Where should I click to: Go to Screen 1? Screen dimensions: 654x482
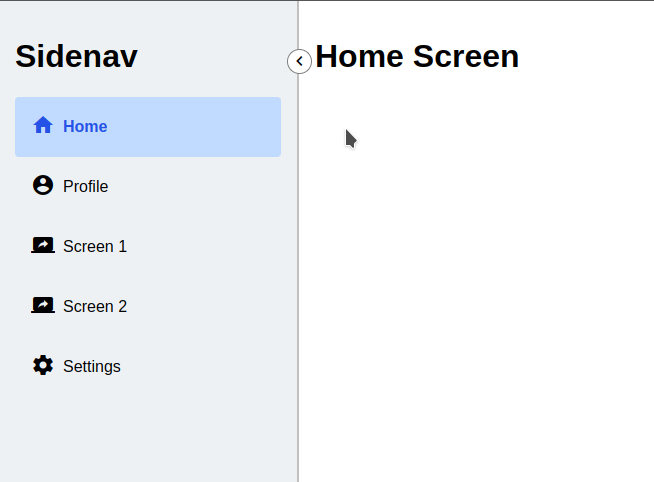pos(148,247)
